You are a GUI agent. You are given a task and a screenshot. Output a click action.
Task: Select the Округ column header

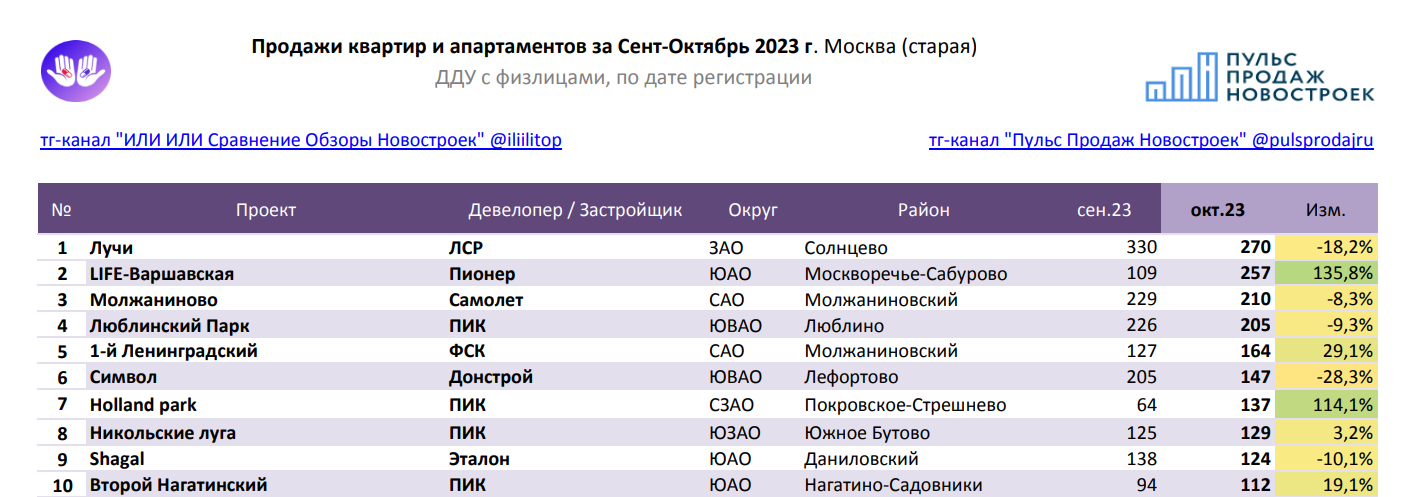tap(753, 210)
